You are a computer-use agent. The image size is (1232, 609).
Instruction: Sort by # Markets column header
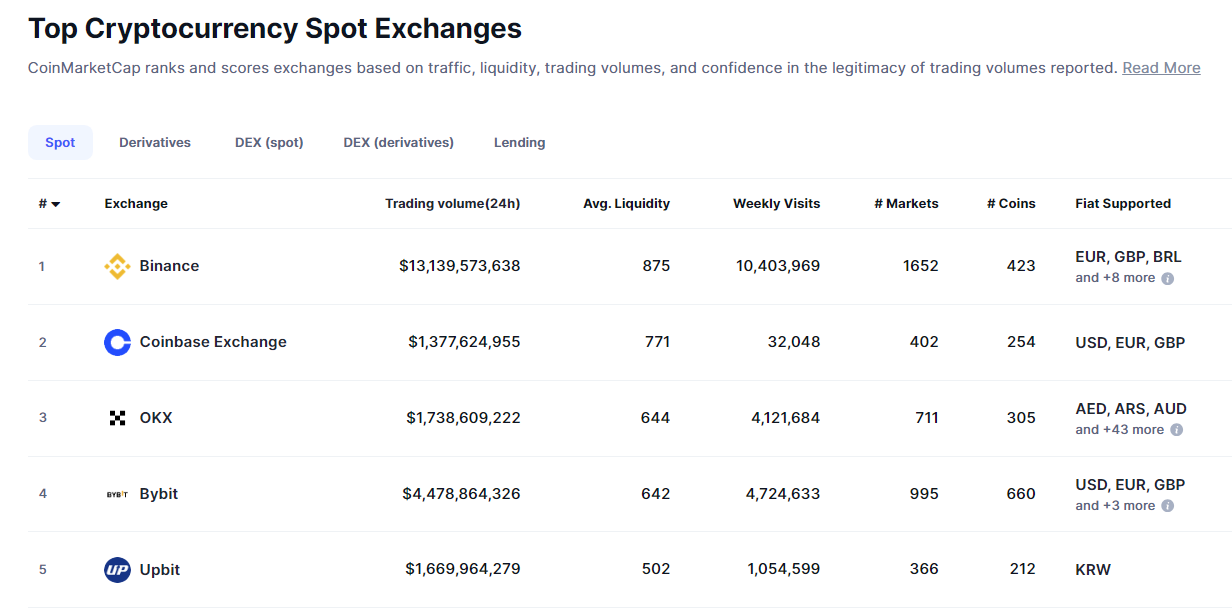coord(907,204)
